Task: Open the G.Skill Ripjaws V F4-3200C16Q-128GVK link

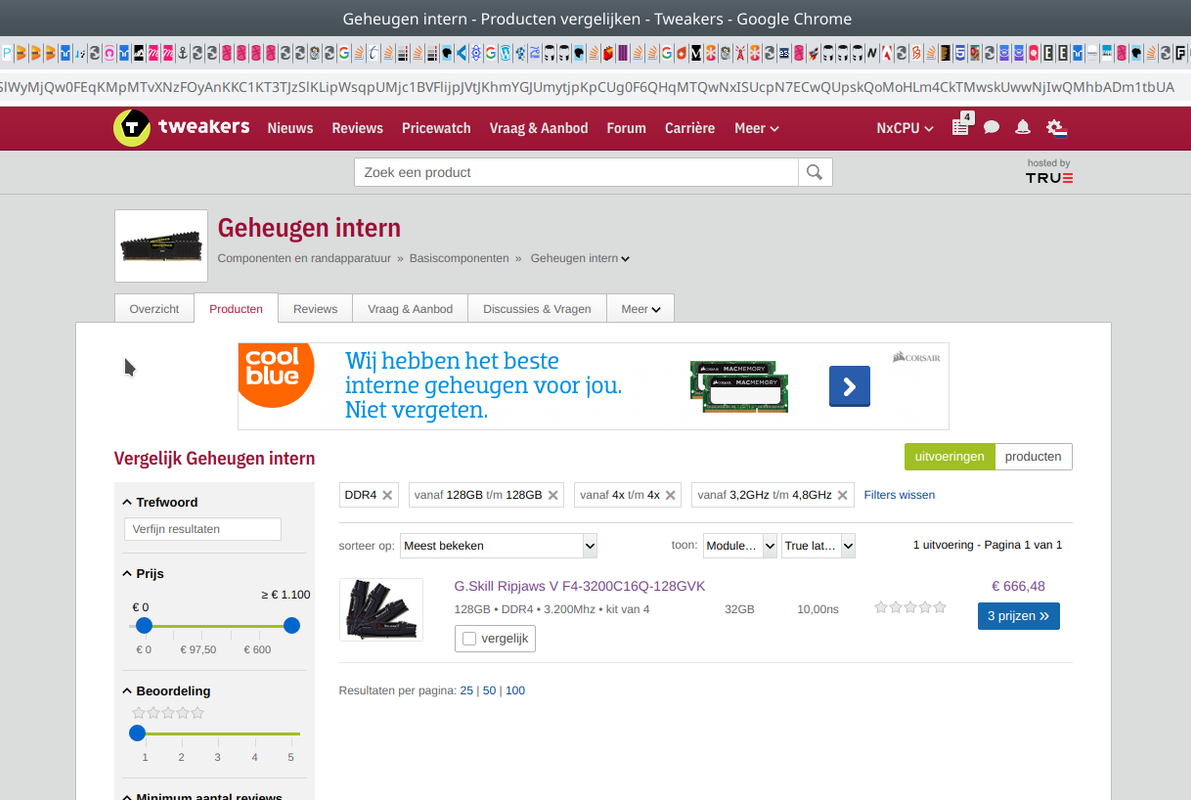Action: tap(580, 587)
